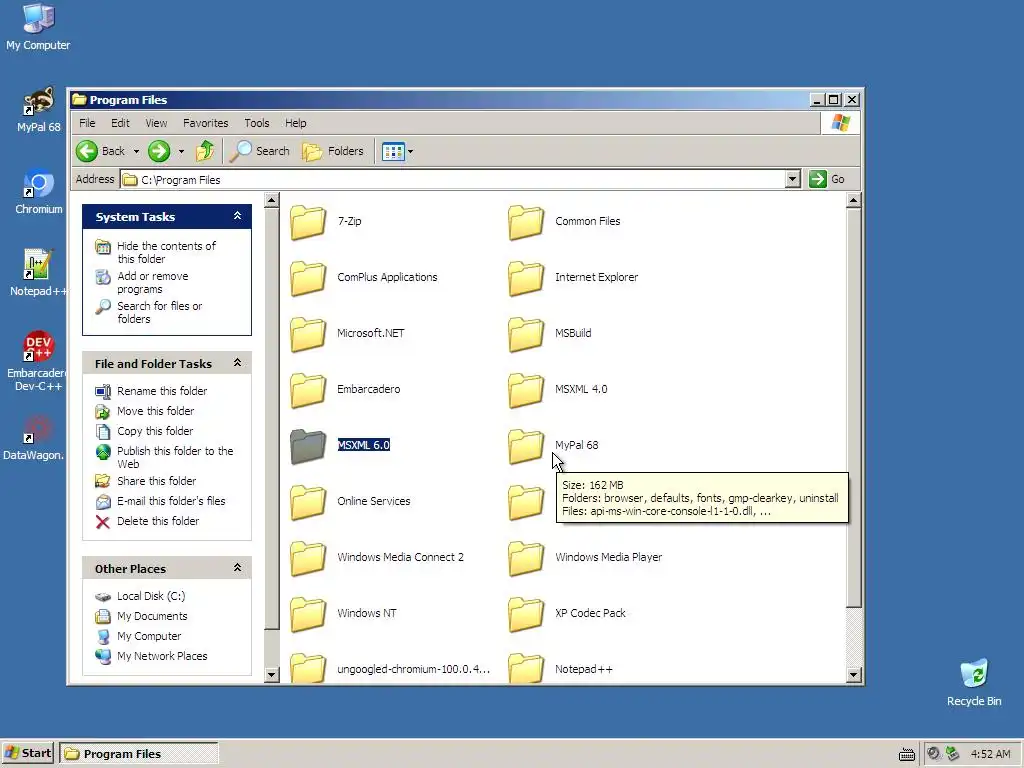
Task: Click the Go button
Action: [x=828, y=179]
